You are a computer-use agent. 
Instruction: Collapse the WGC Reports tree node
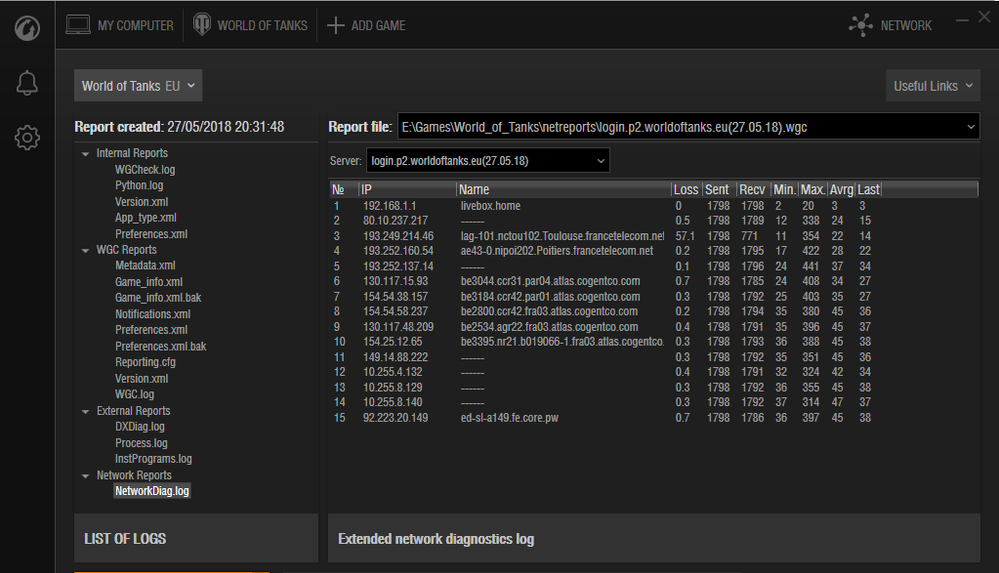point(84,250)
